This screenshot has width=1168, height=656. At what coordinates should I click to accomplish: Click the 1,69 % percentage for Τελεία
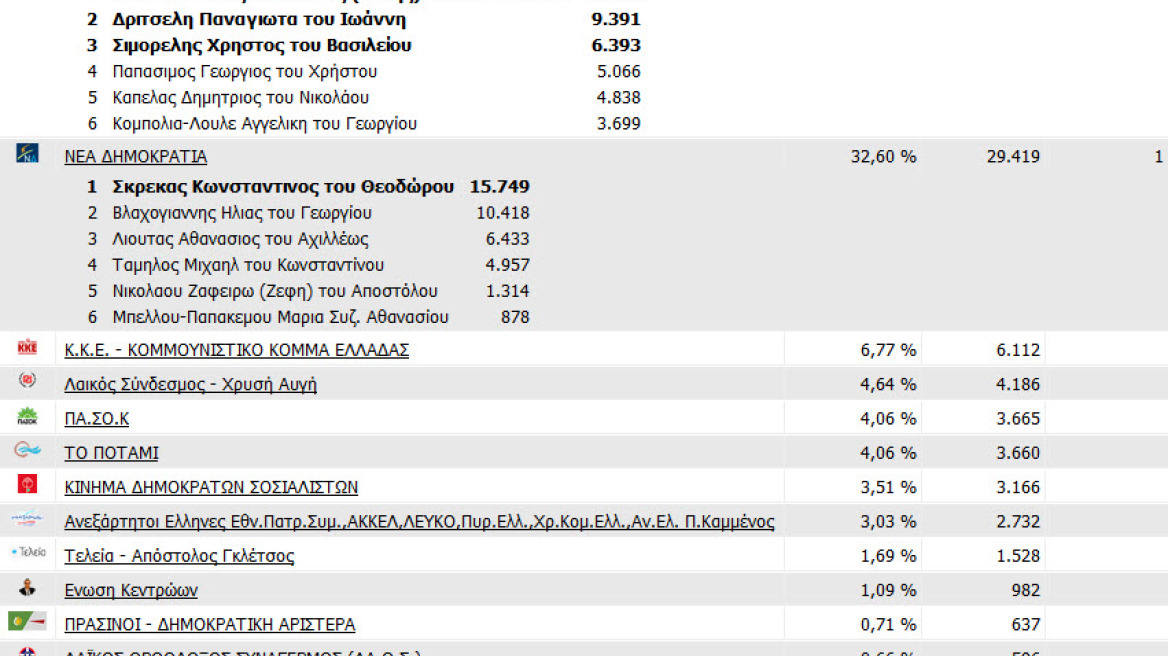pos(888,555)
